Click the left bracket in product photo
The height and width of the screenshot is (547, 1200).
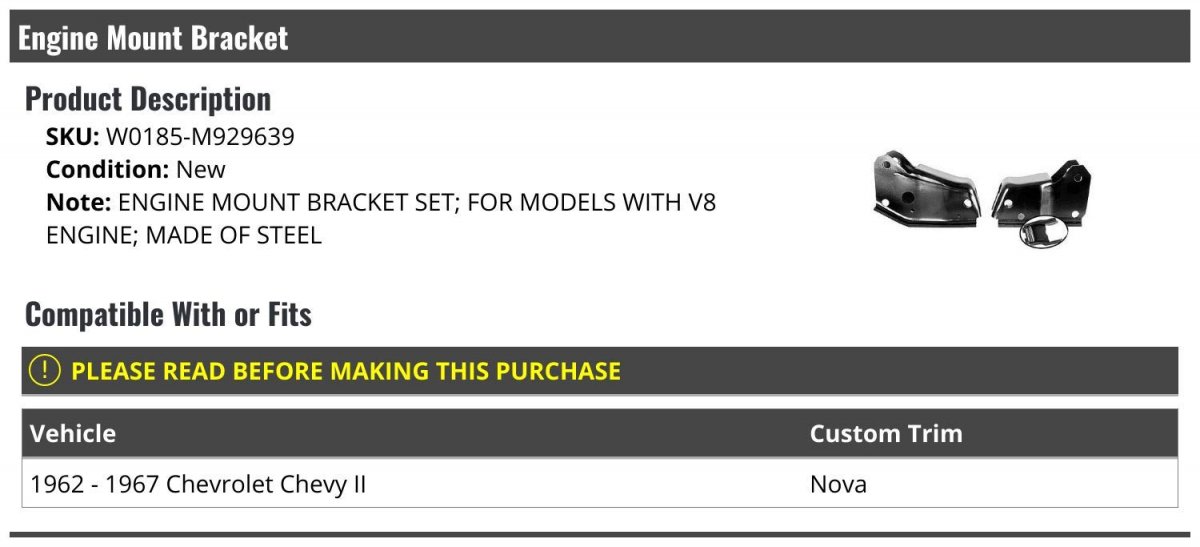tap(924, 190)
